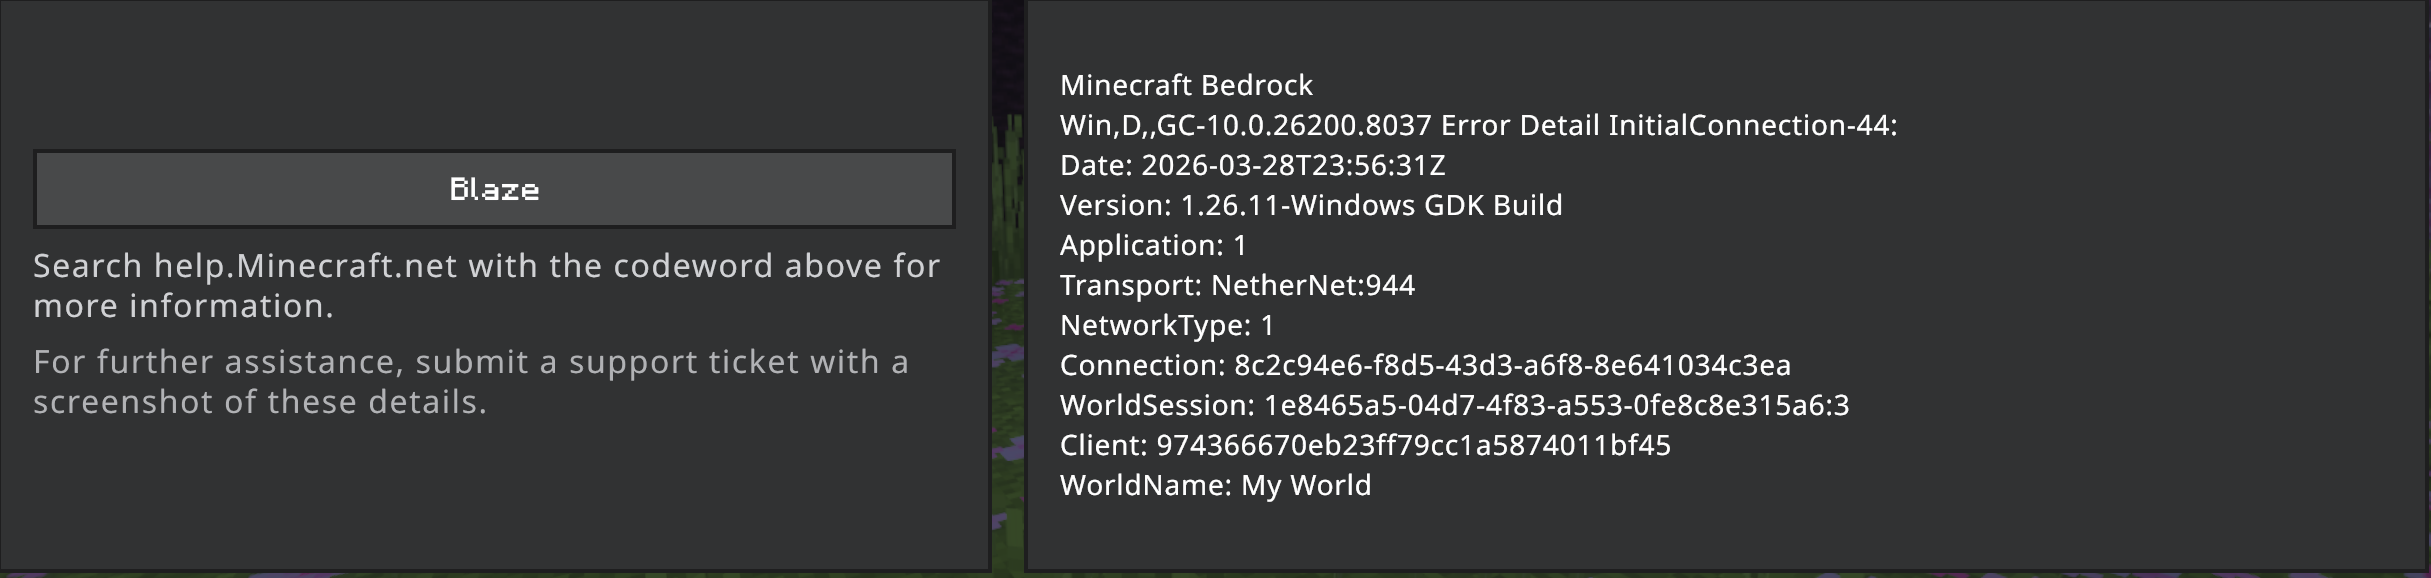2431x578 pixels.
Task: Click the Version 1.26.11-Windows GDK Build line
Action: (1310, 205)
